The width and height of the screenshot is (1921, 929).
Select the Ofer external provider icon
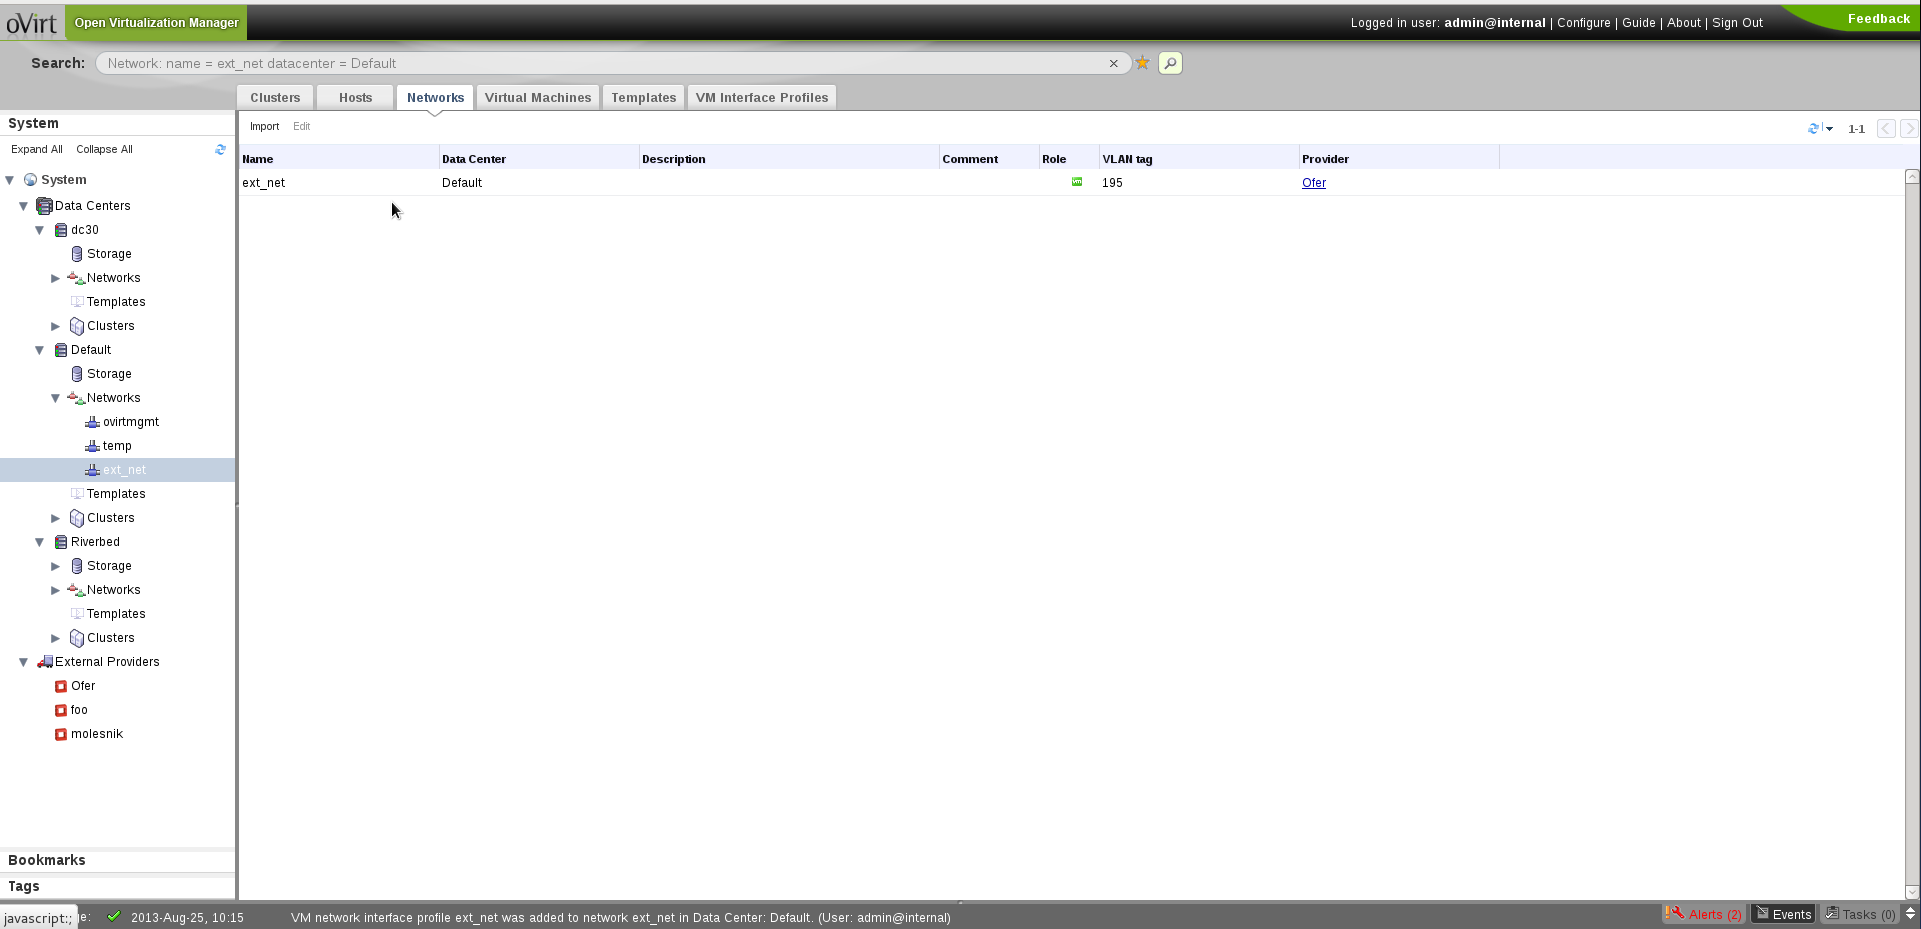pos(61,686)
